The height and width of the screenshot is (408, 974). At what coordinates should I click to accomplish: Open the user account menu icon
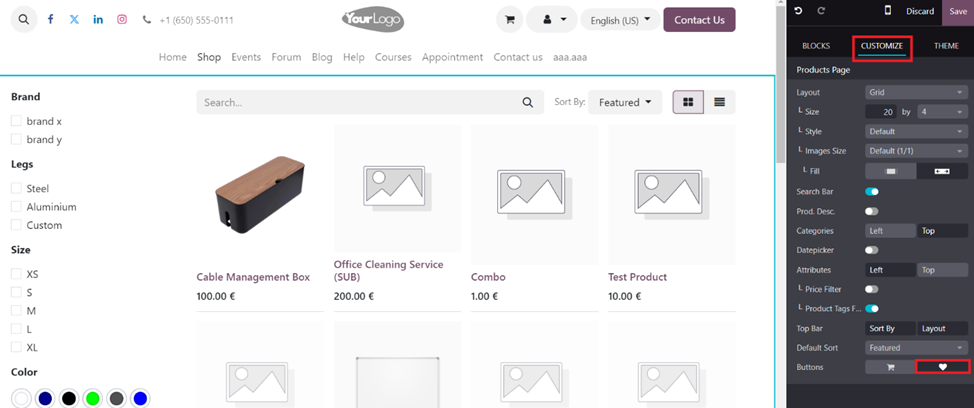point(552,20)
